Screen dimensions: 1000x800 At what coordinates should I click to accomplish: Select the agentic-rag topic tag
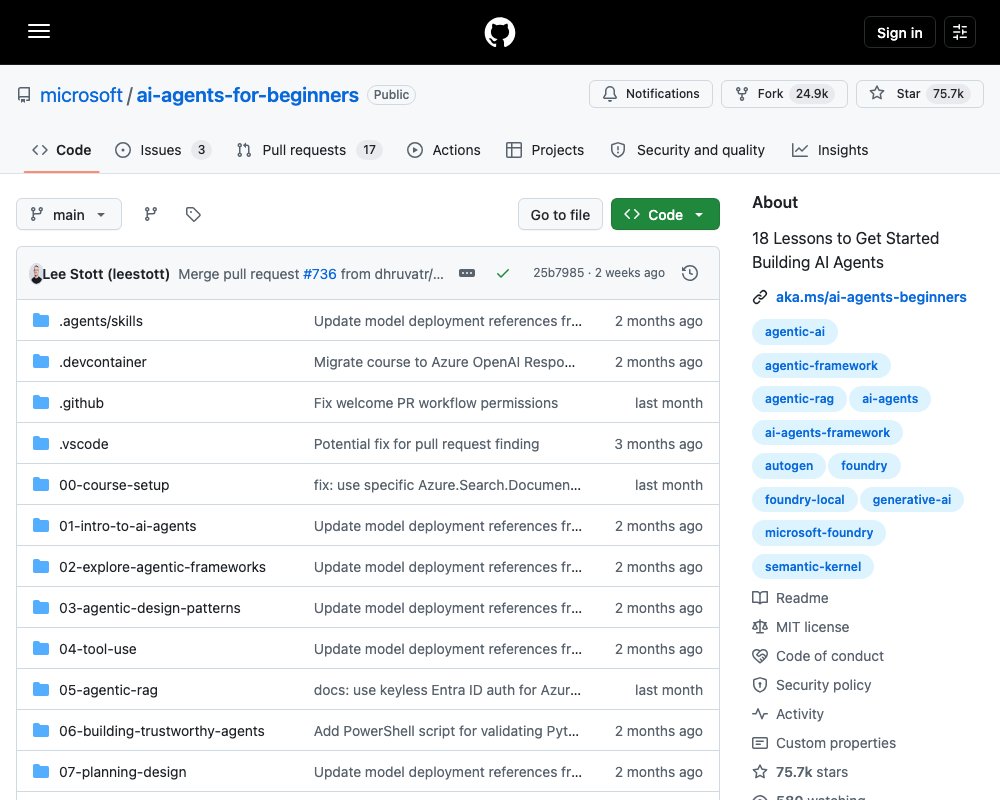(799, 399)
